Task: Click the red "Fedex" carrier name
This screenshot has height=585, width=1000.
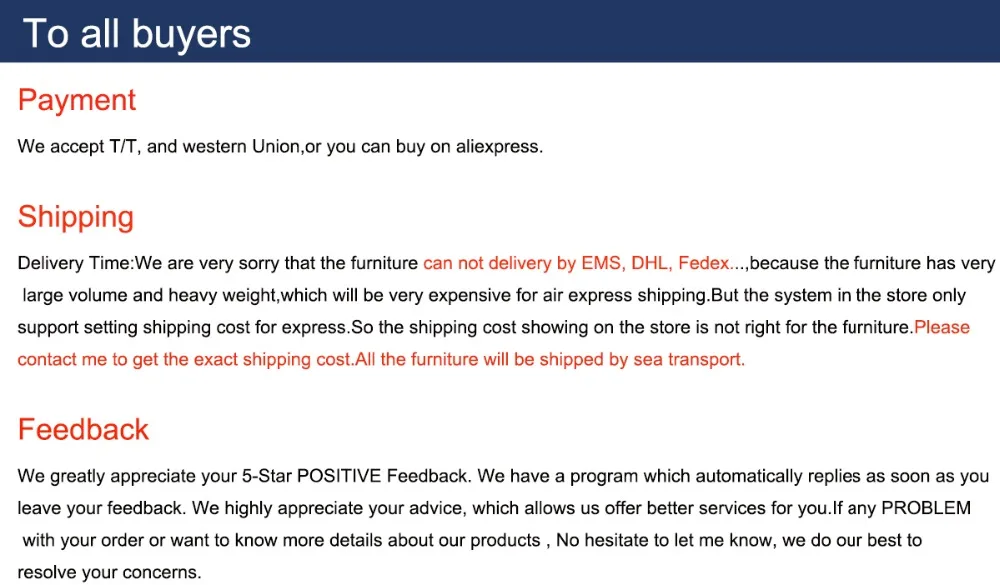Action: [704, 264]
